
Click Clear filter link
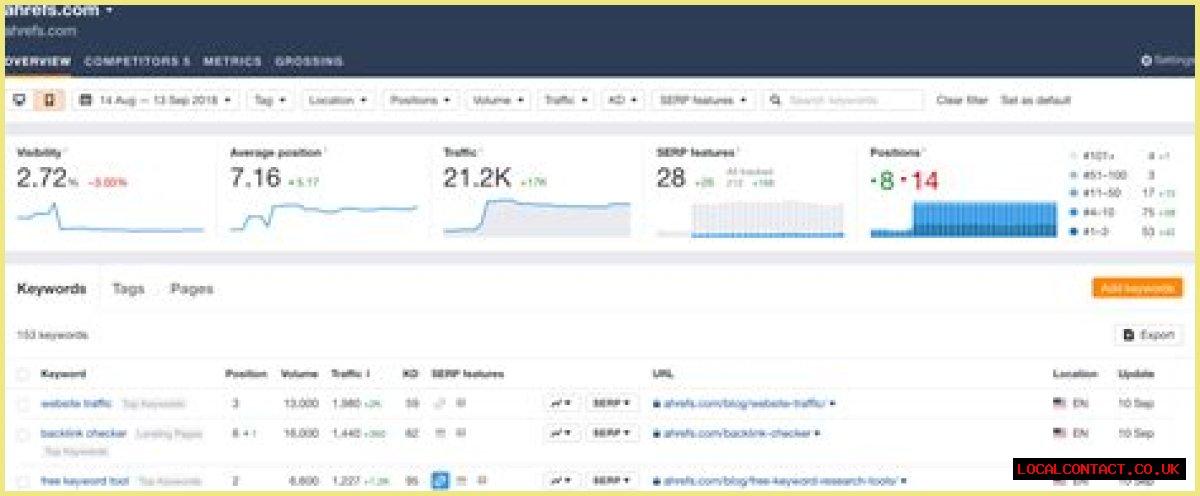[x=962, y=100]
